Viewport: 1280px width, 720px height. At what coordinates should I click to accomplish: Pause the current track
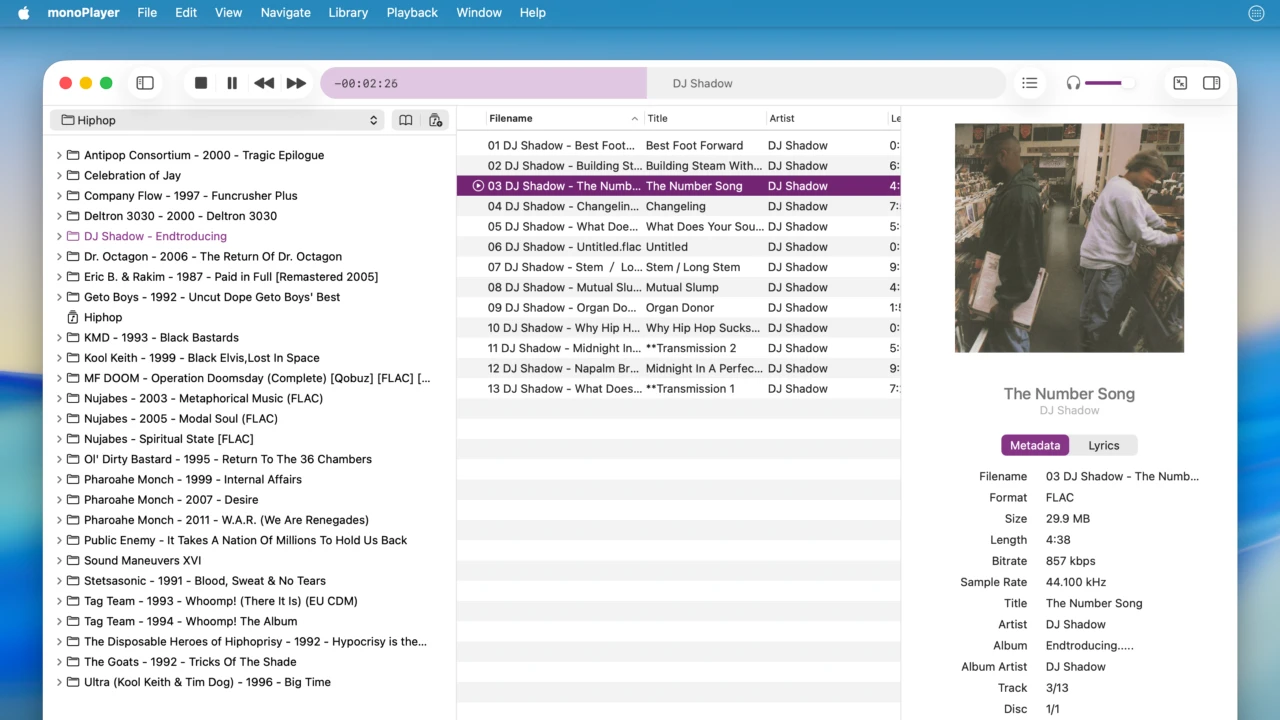[232, 83]
